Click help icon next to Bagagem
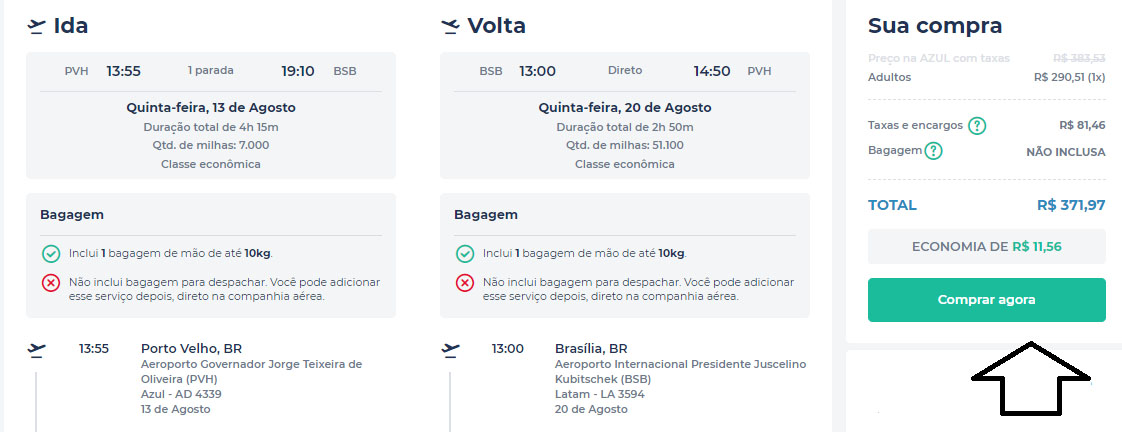Screen dimensions: 1122x432 point(933,152)
